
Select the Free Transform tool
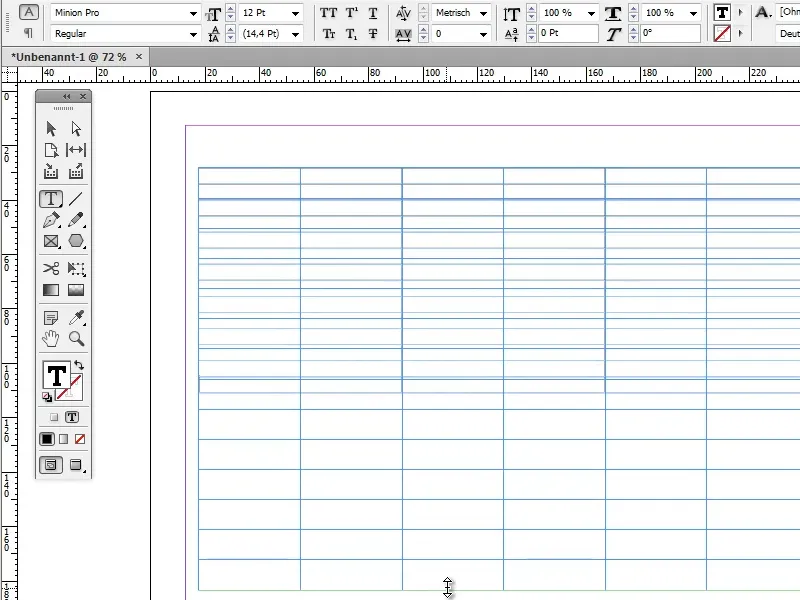tap(76, 268)
